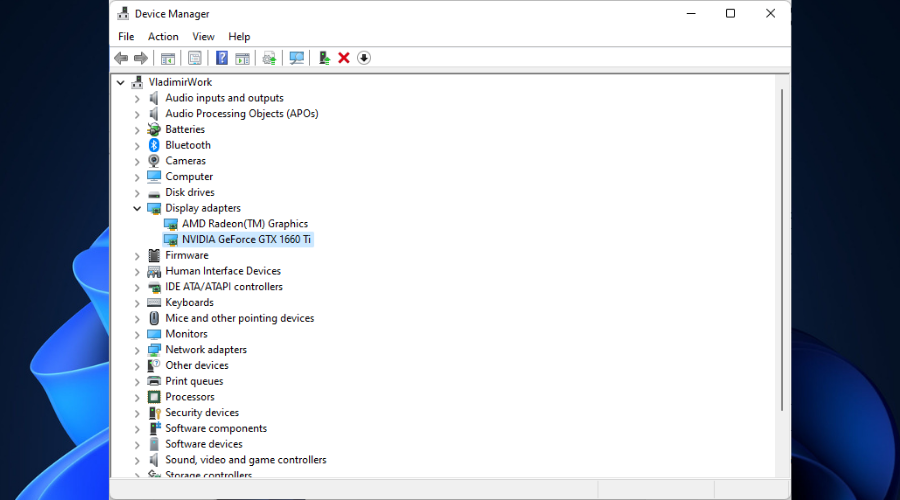Image resolution: width=900 pixels, height=500 pixels.
Task: Expand Audio inputs and outputs
Action: tap(137, 99)
